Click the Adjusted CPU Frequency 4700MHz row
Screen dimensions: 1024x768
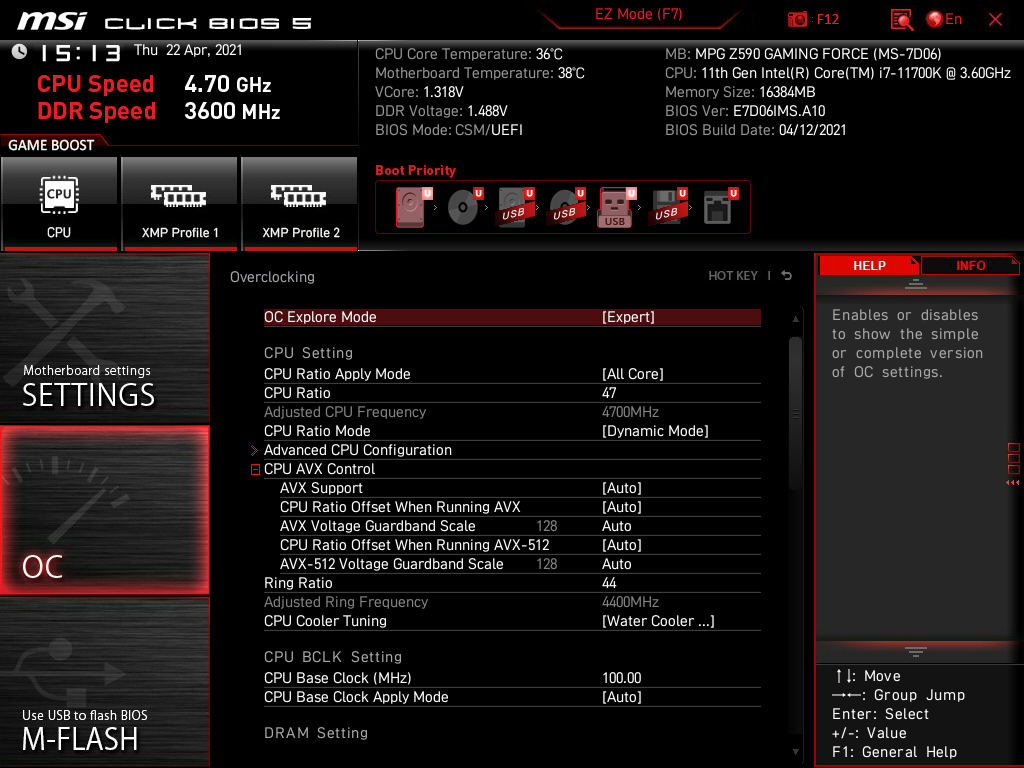coord(512,412)
